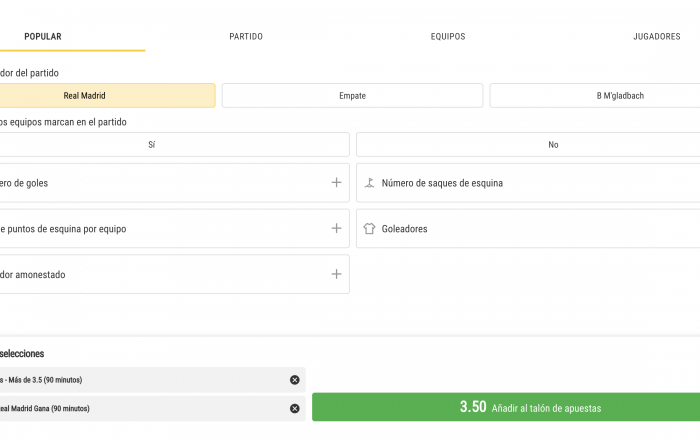Open the POPULAR tab
700x441 pixels.
(x=43, y=37)
